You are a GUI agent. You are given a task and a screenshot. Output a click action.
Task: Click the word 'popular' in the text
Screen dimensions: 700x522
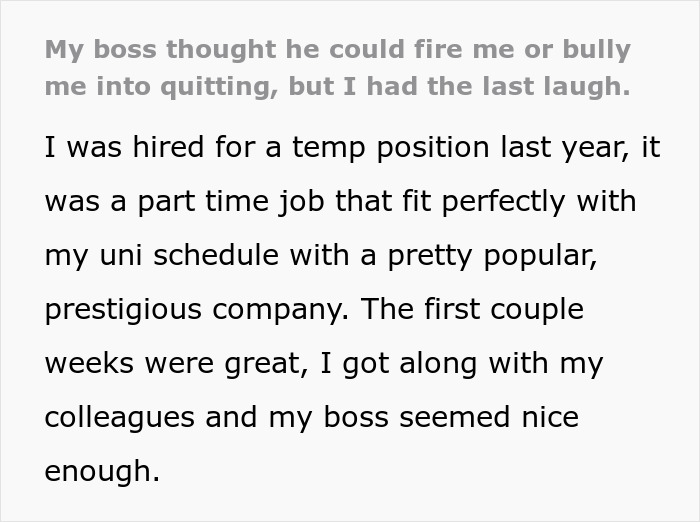point(540,257)
